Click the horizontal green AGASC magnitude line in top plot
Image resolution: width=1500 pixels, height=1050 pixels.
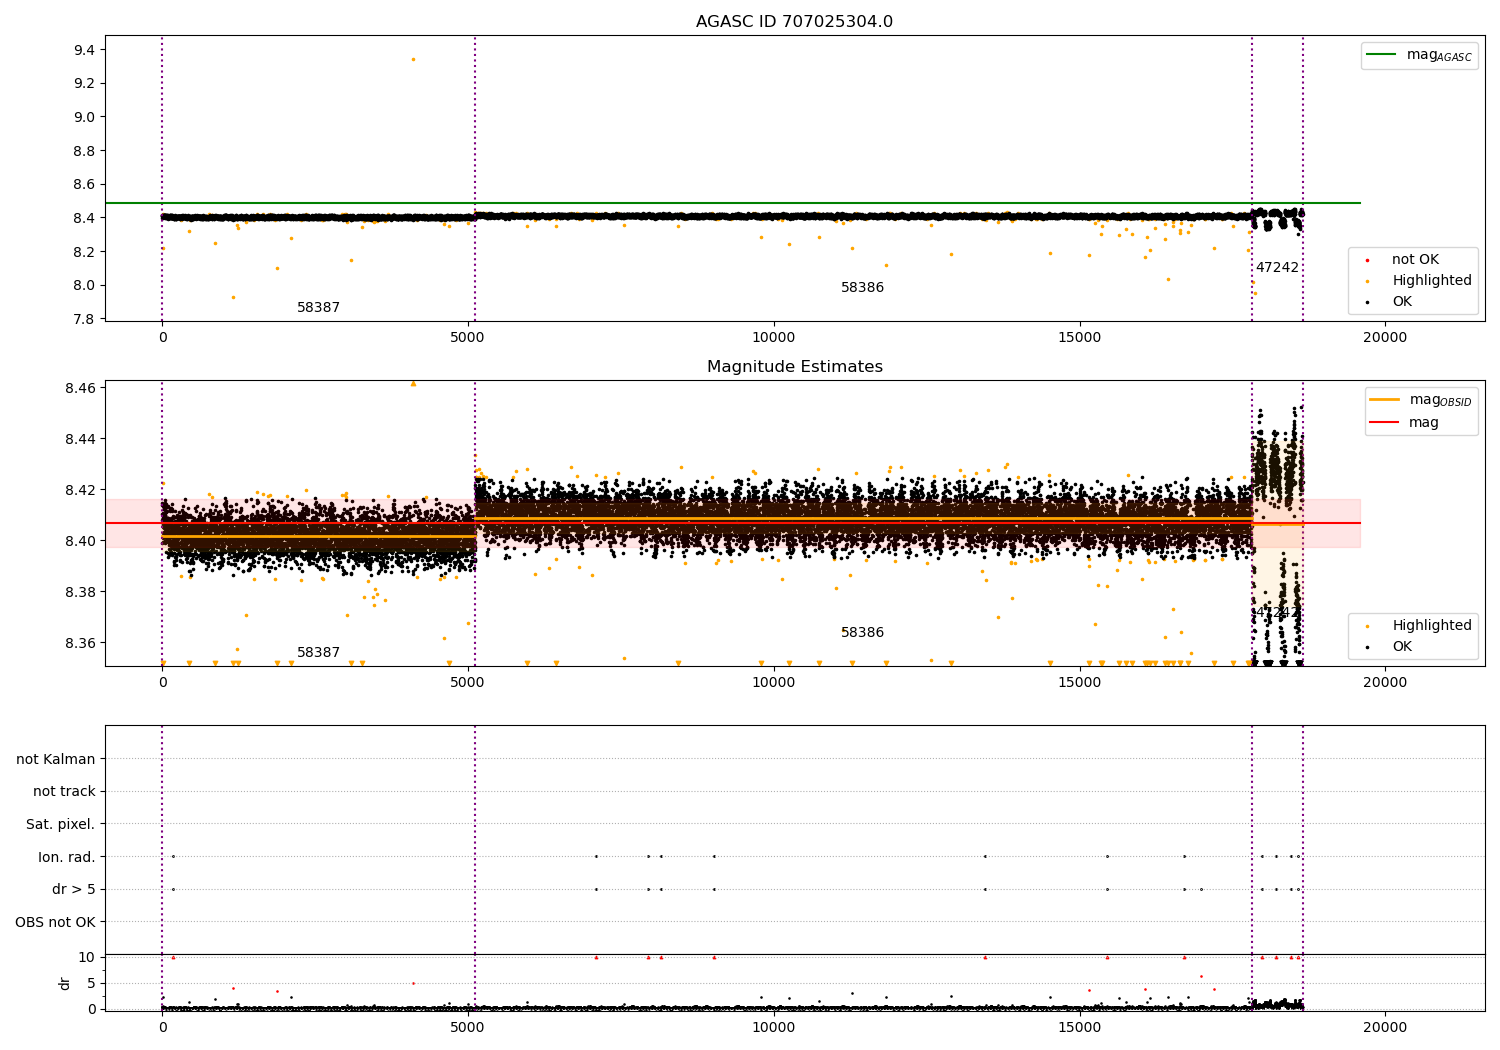tap(733, 203)
